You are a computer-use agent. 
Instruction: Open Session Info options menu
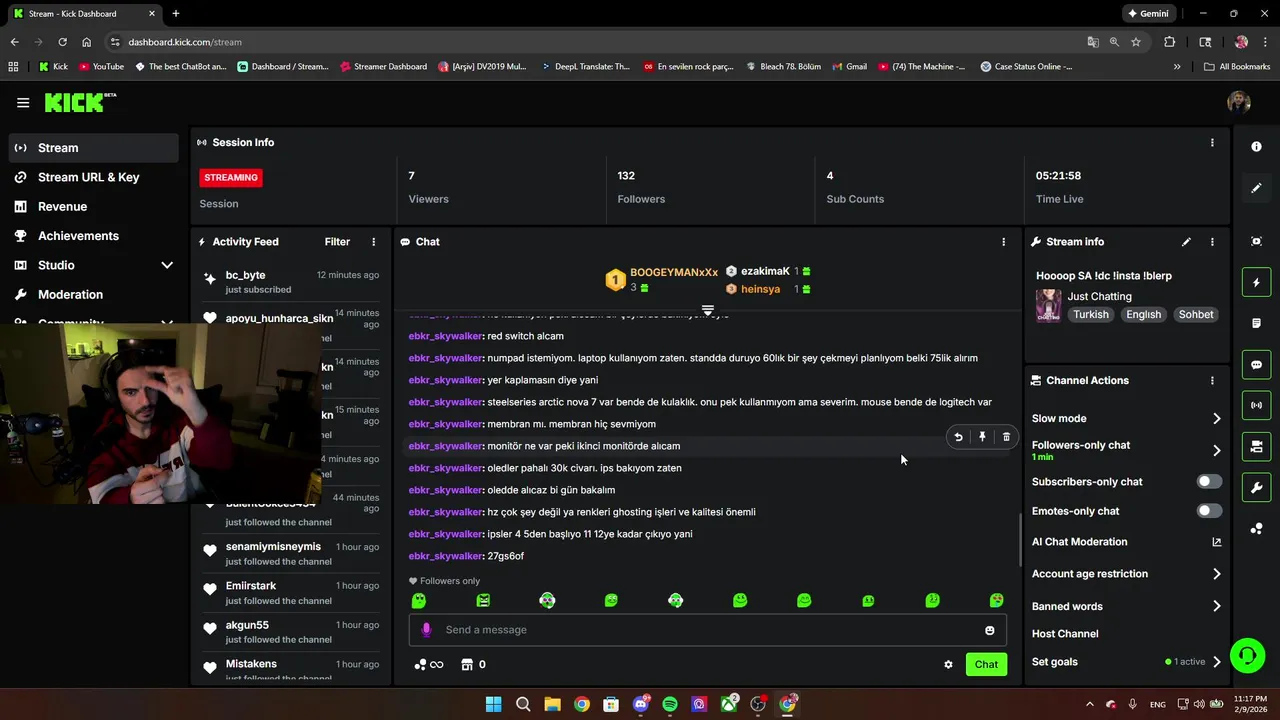pyautogui.click(x=1212, y=142)
